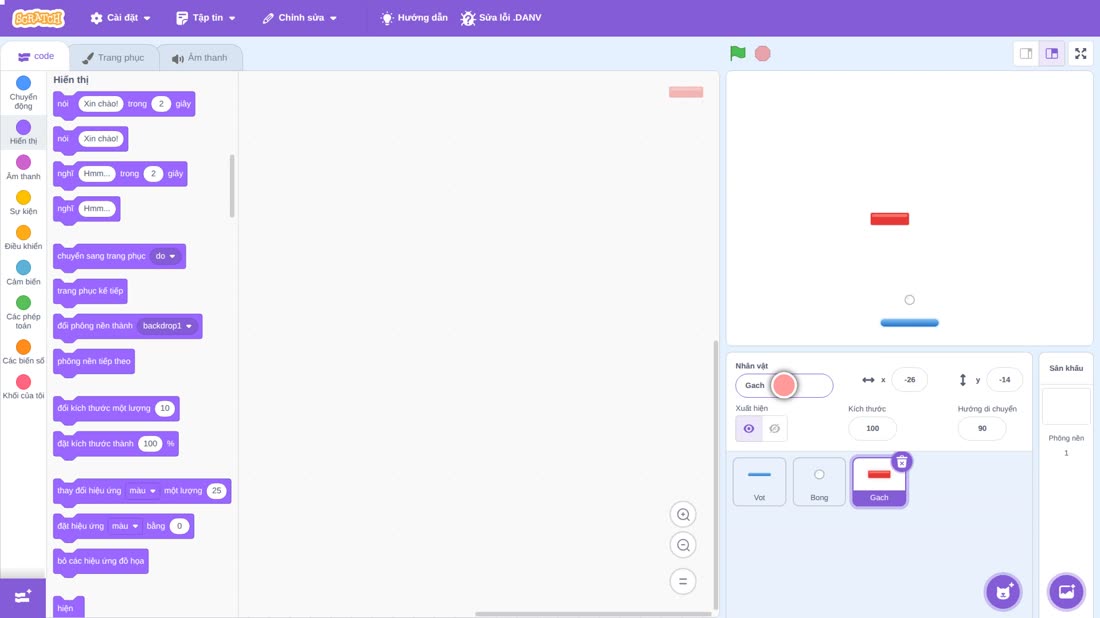Viewport: 1100px width, 618px height.
Task: Choose a new sprite with the cat button
Action: pyautogui.click(x=1003, y=591)
